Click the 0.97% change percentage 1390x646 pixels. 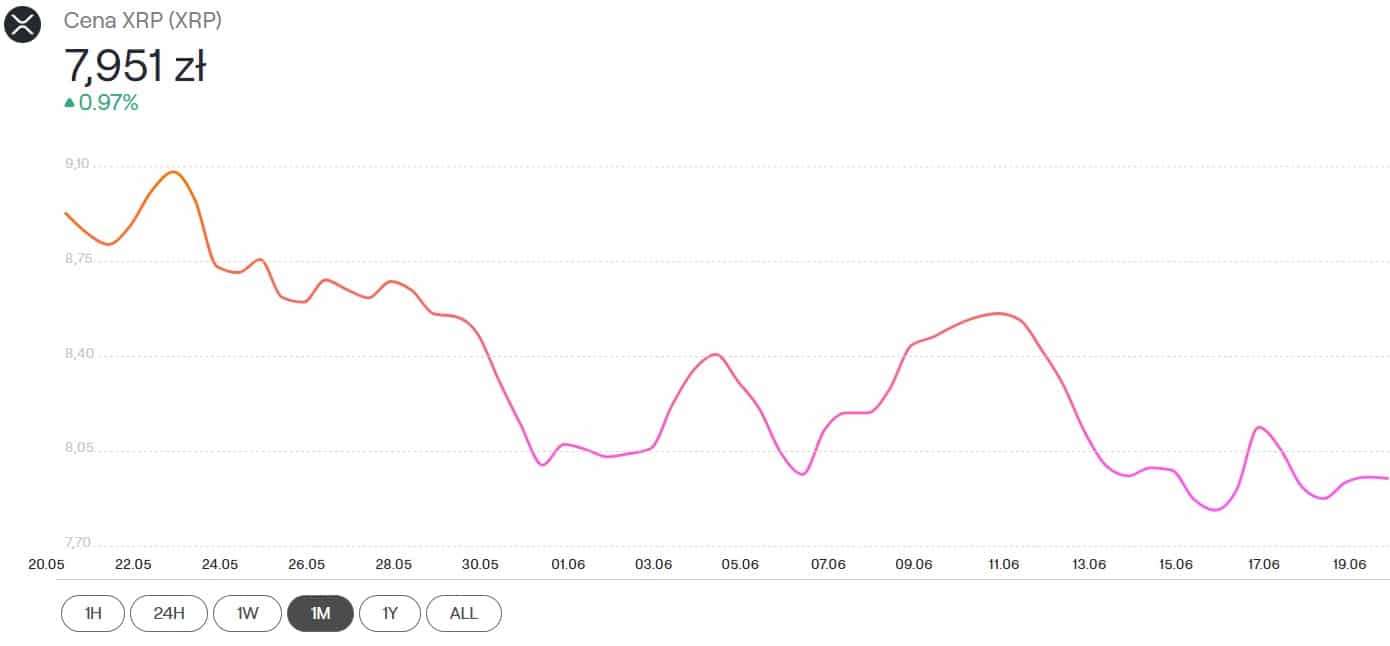108,102
